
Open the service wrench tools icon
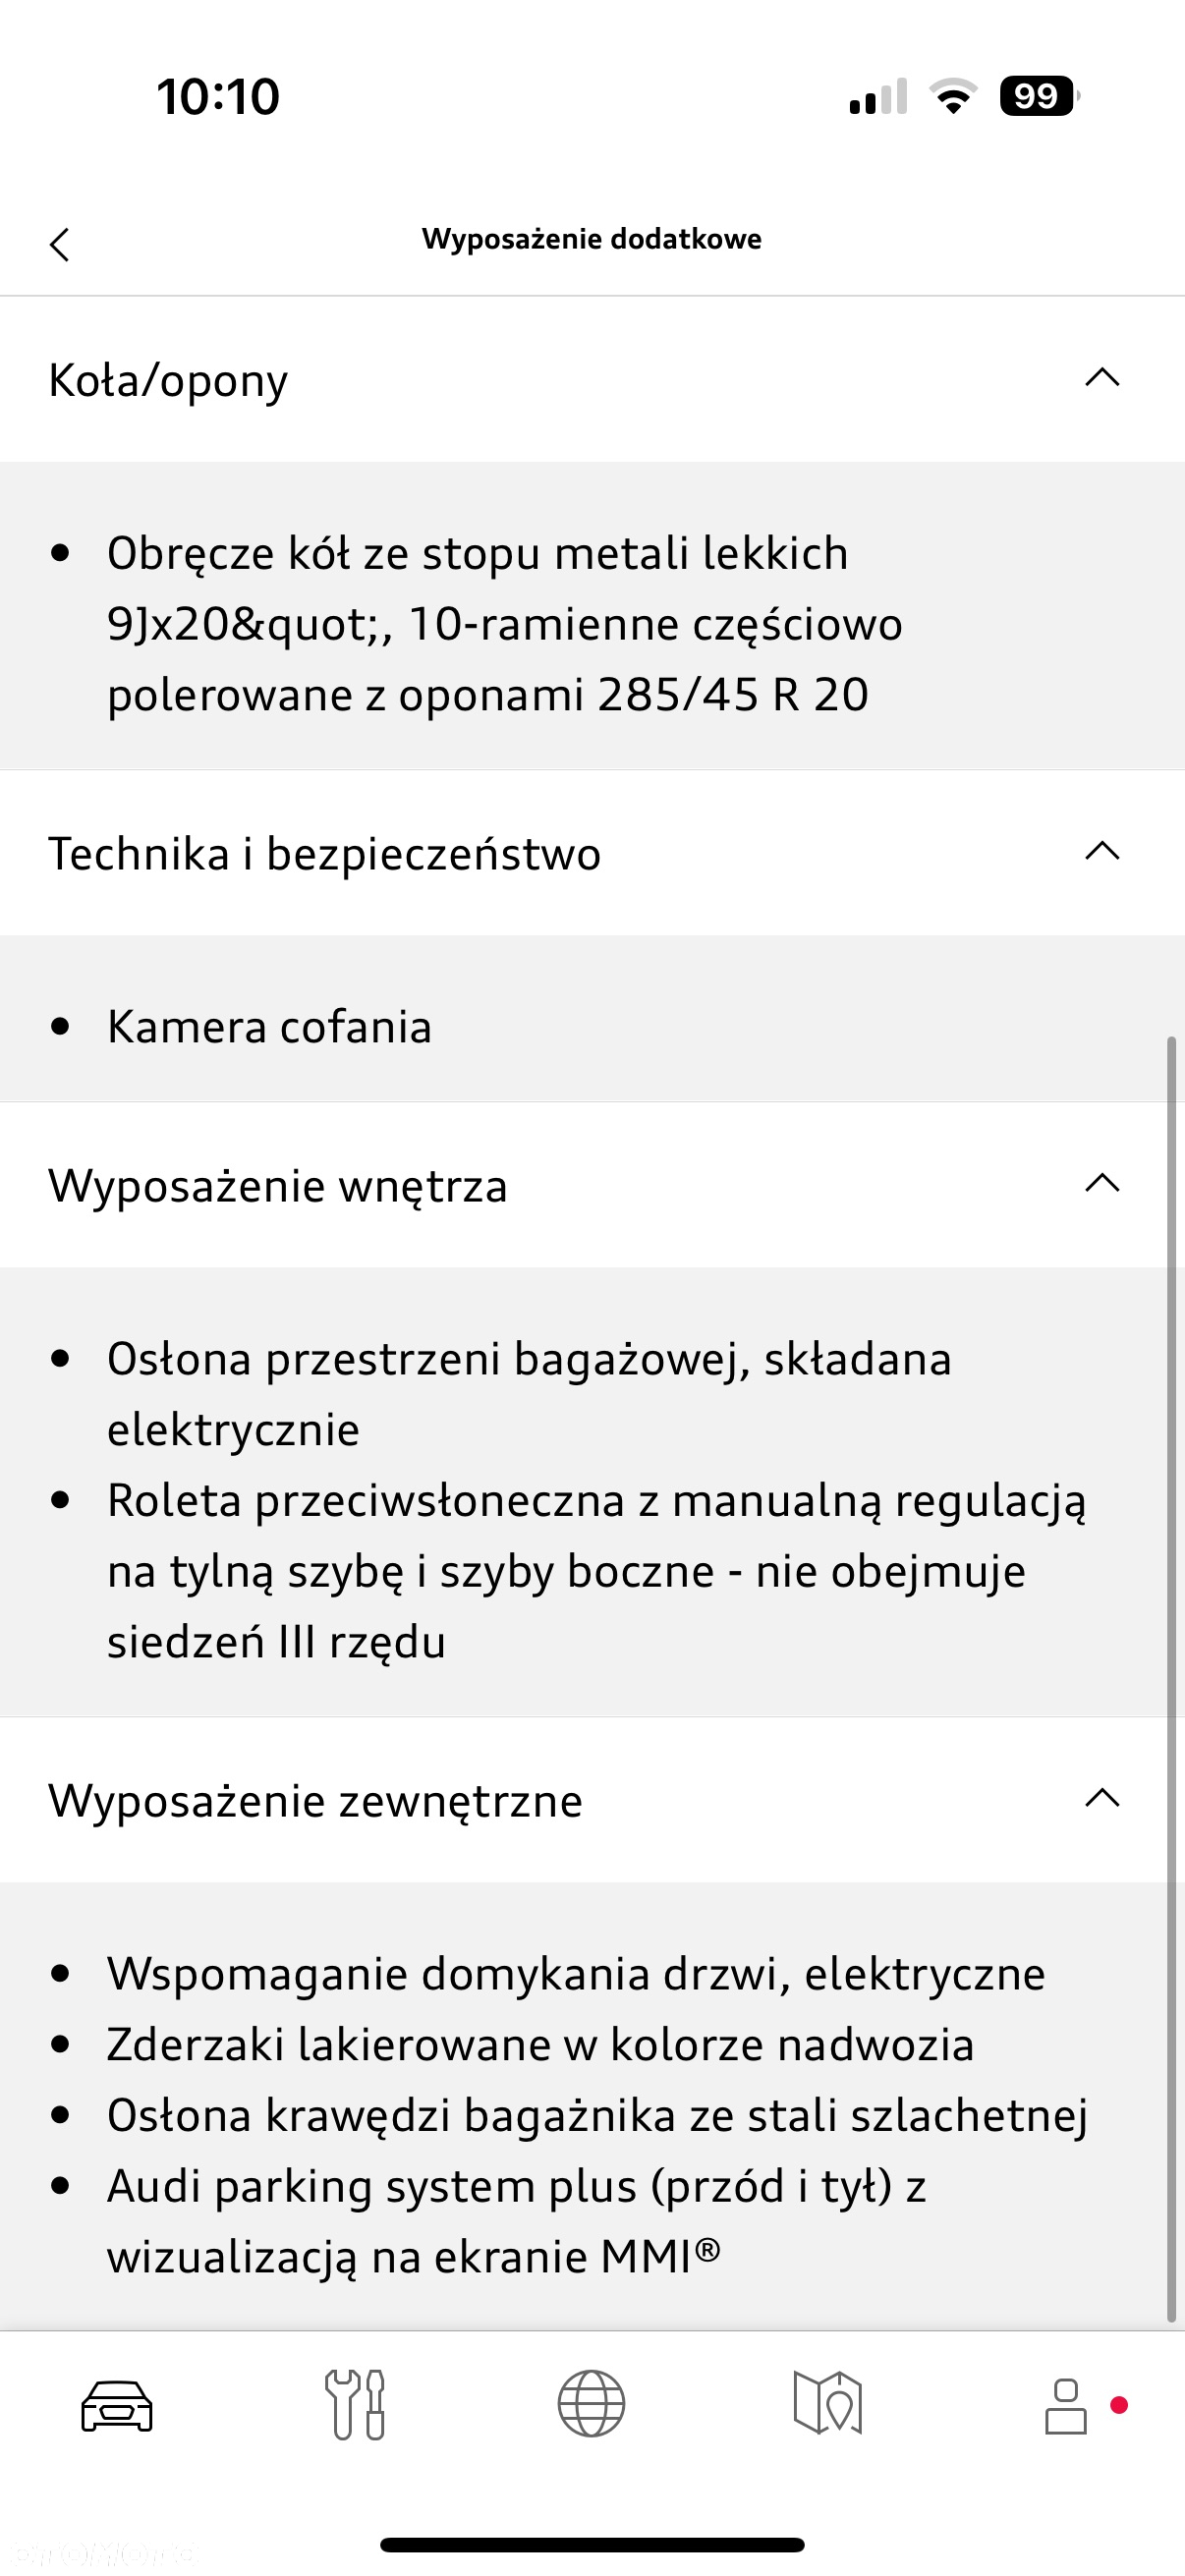354,2404
